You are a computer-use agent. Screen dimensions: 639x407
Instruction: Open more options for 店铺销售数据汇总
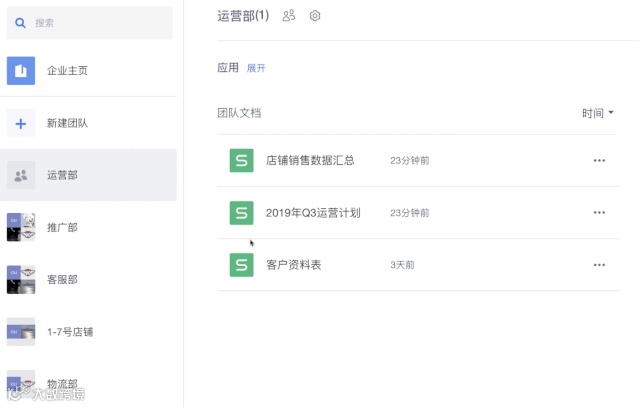[599, 160]
